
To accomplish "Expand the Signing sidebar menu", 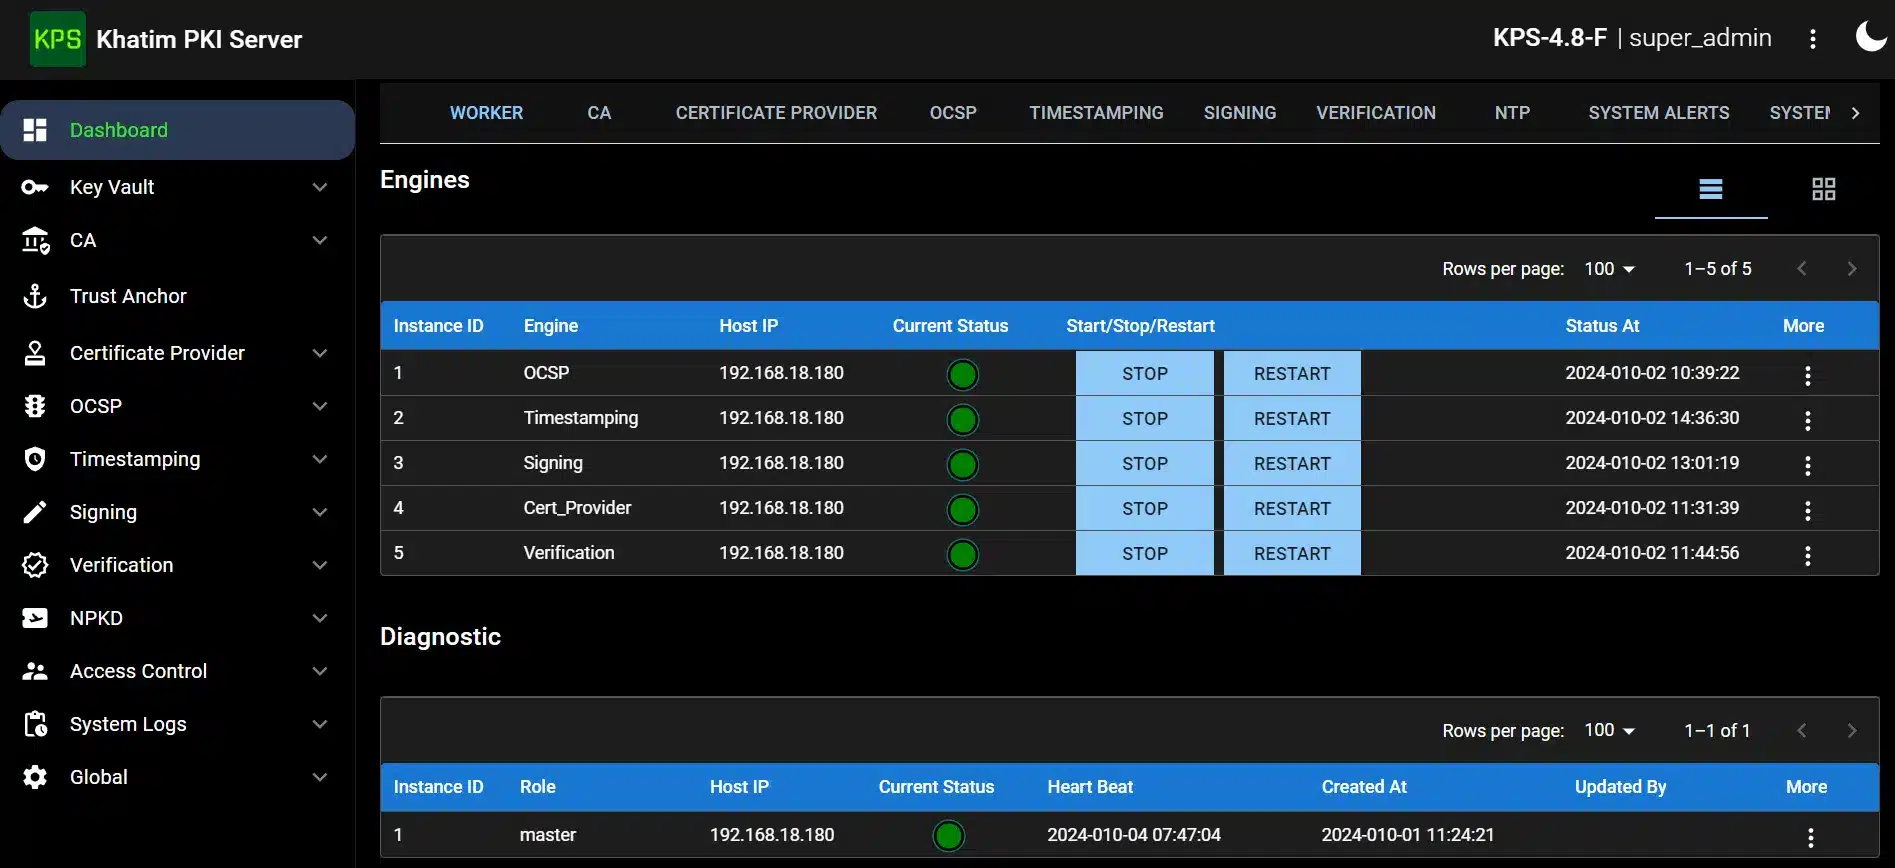I will [320, 512].
